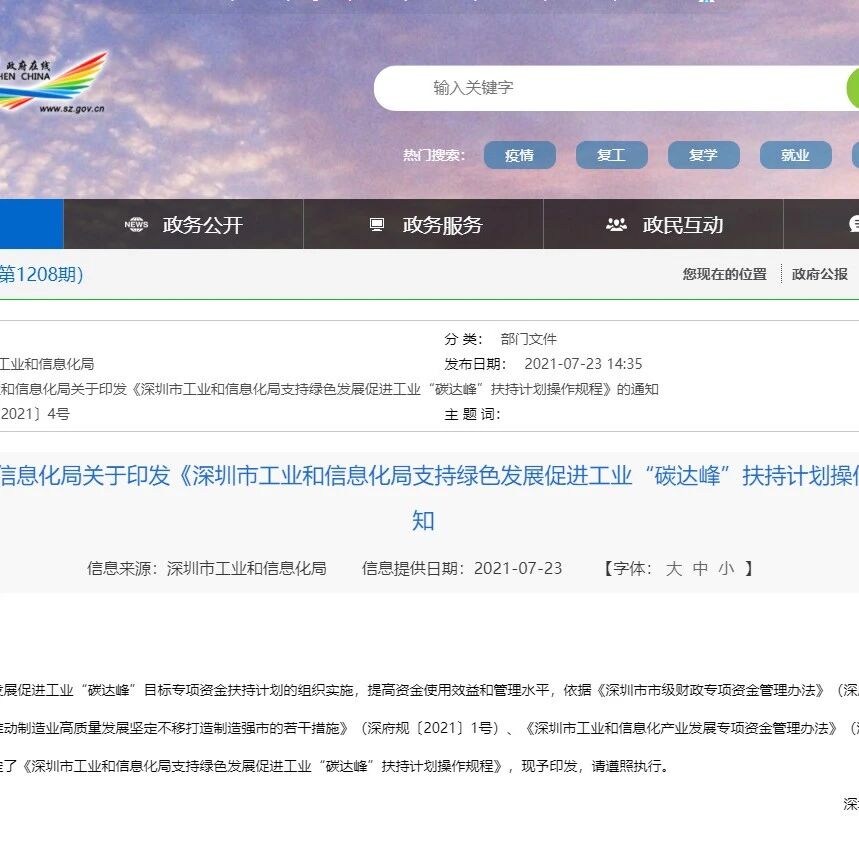The height and width of the screenshot is (856, 859).
Task: Click the NEWS globe icon
Action: coord(136,225)
